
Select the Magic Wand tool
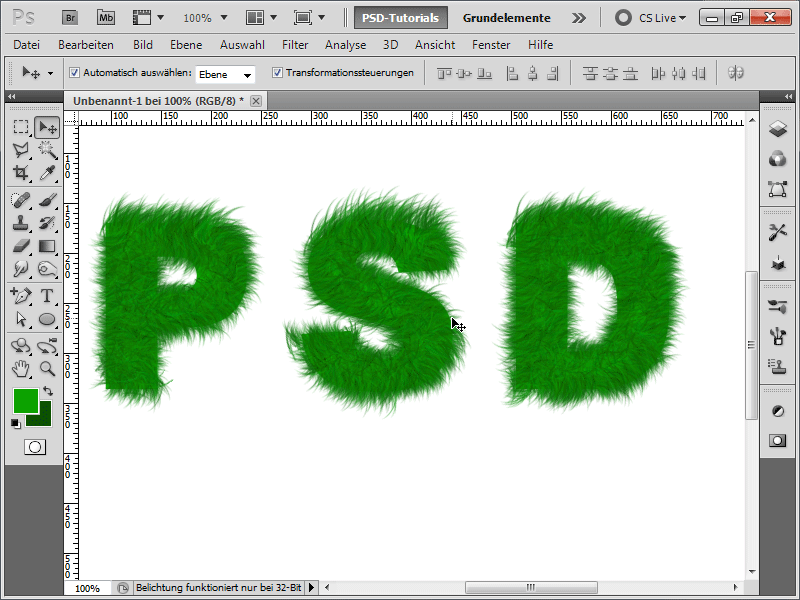coord(47,149)
